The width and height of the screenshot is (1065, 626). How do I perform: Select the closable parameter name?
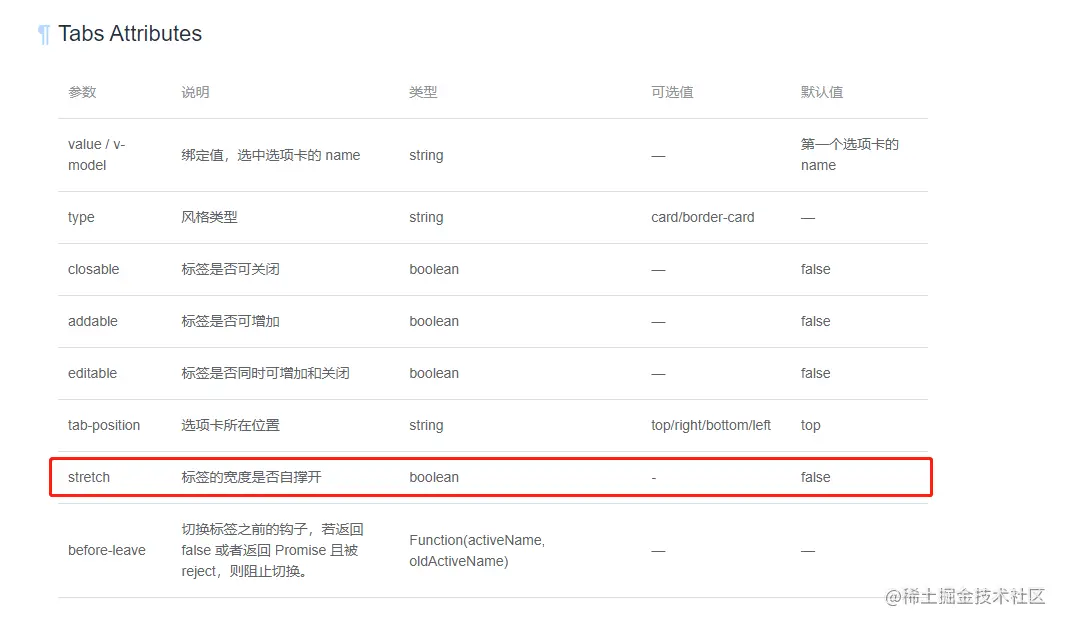92,269
